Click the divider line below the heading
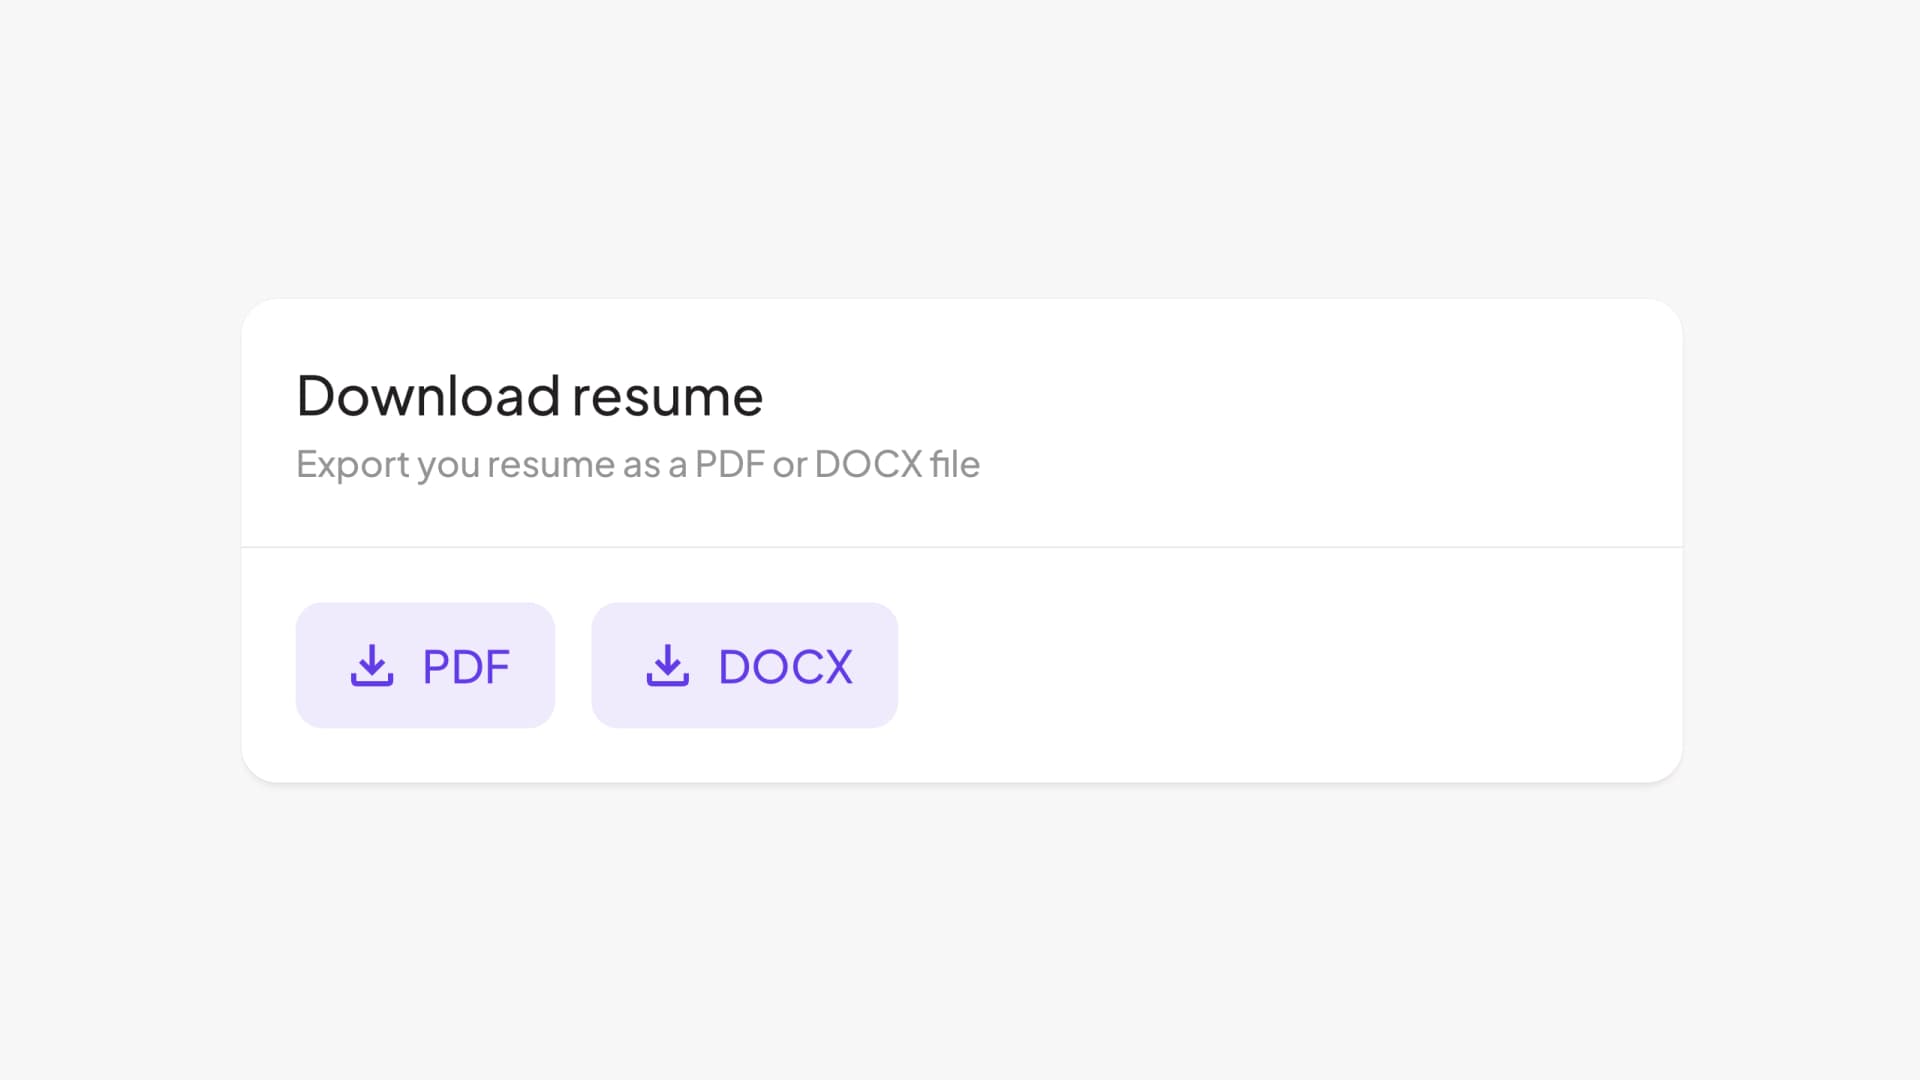 pos(960,546)
